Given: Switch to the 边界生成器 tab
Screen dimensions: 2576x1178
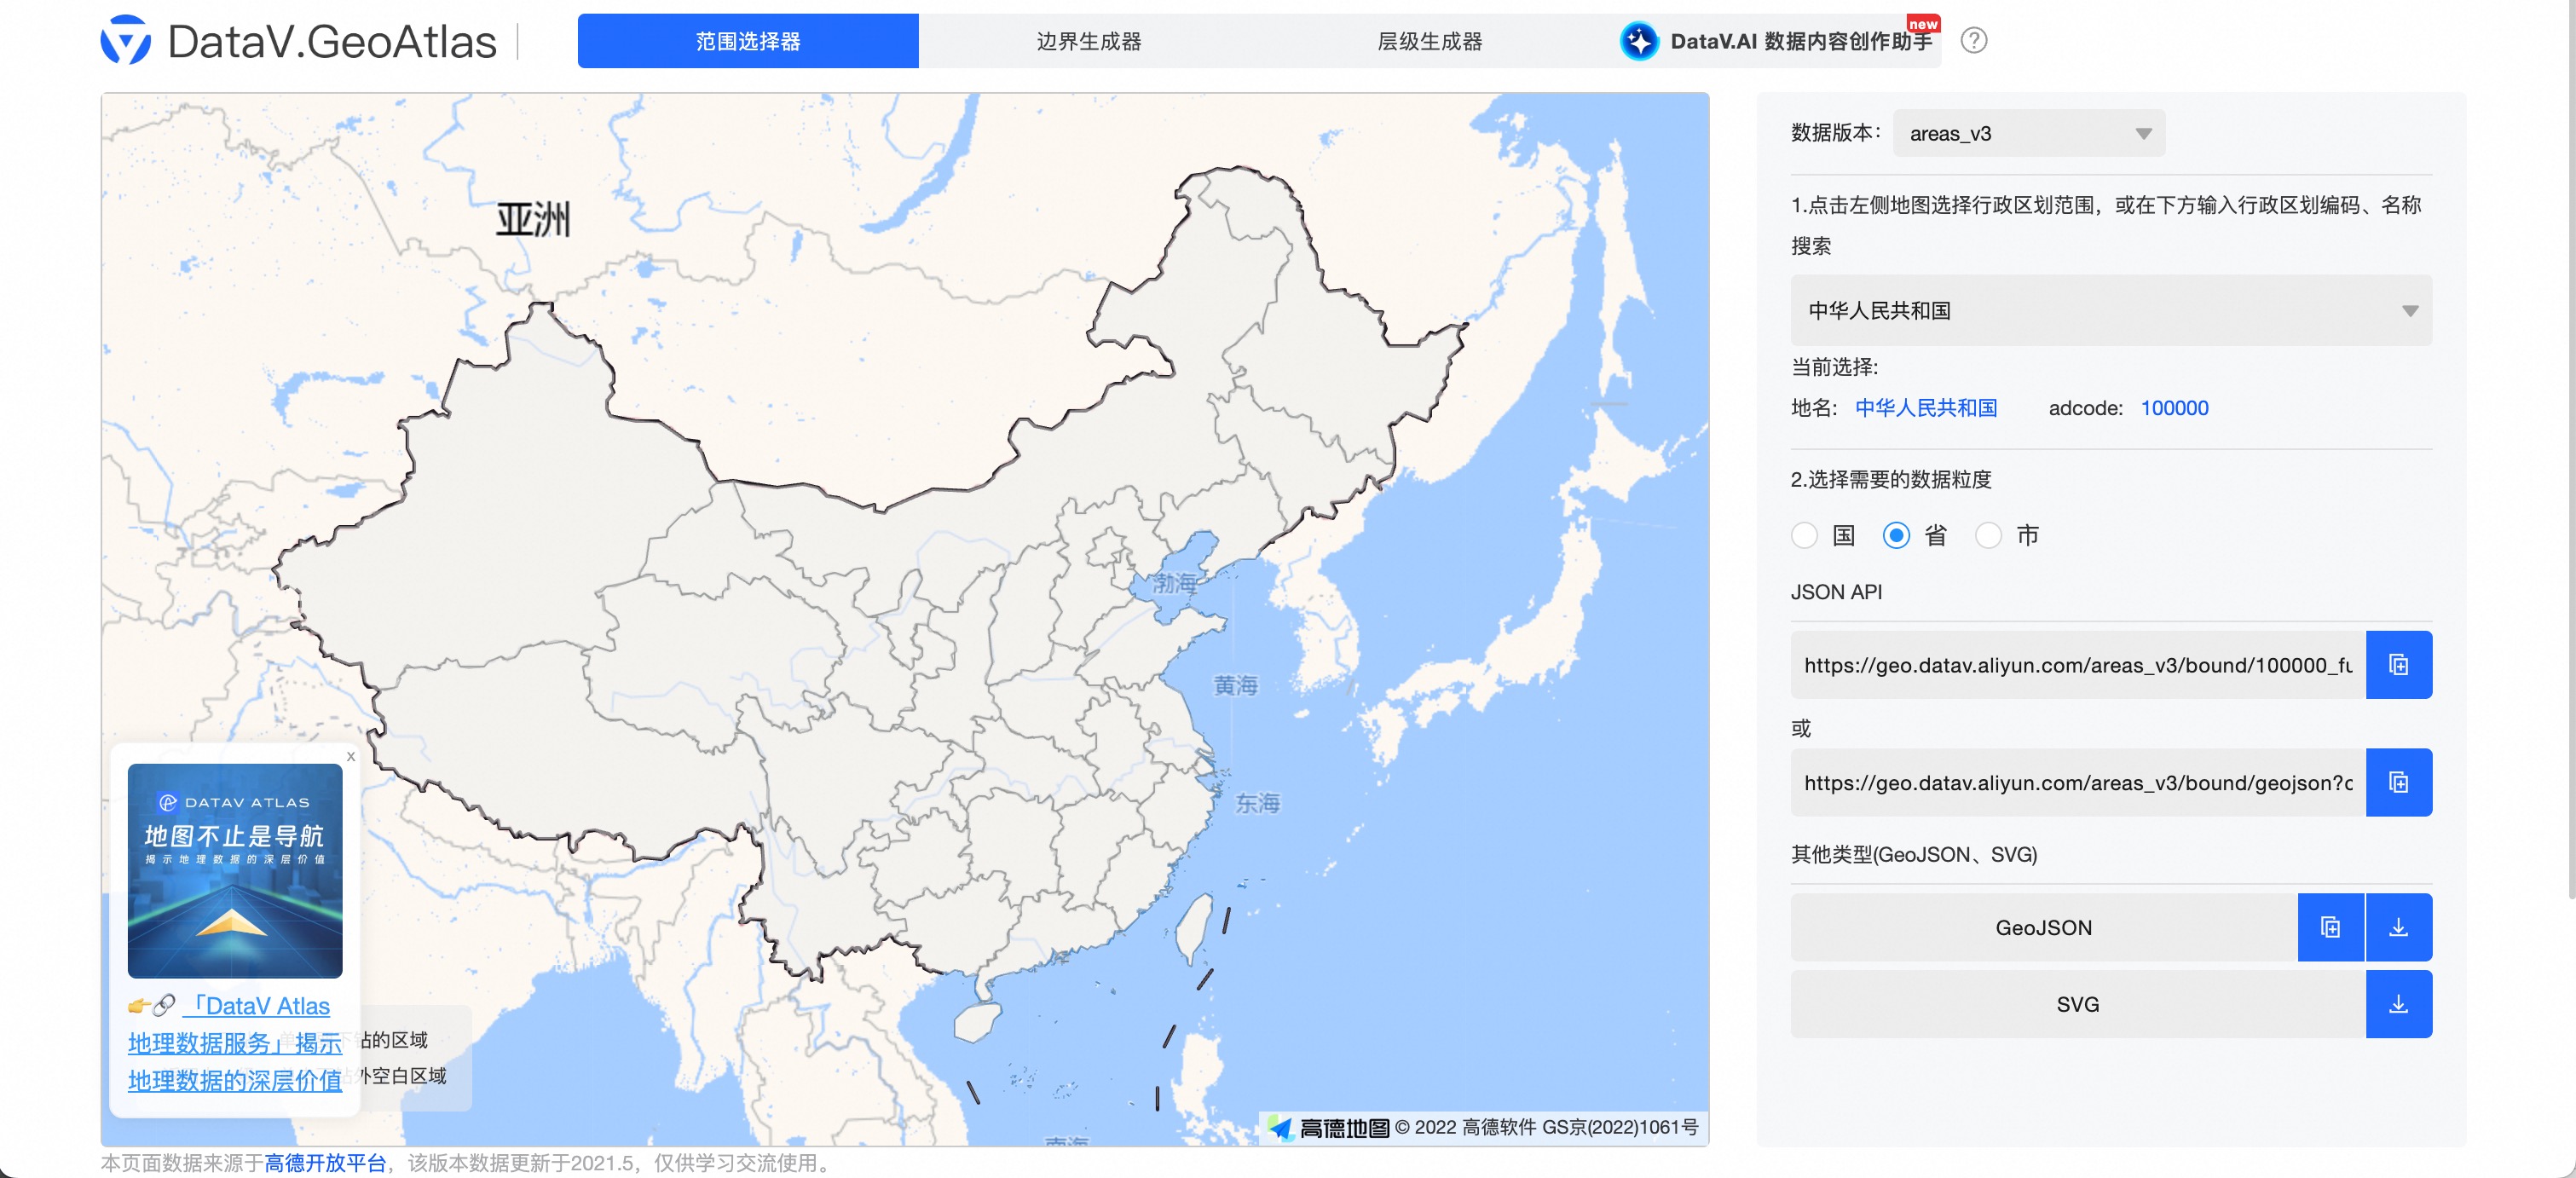Looking at the screenshot, I should 1089,41.
